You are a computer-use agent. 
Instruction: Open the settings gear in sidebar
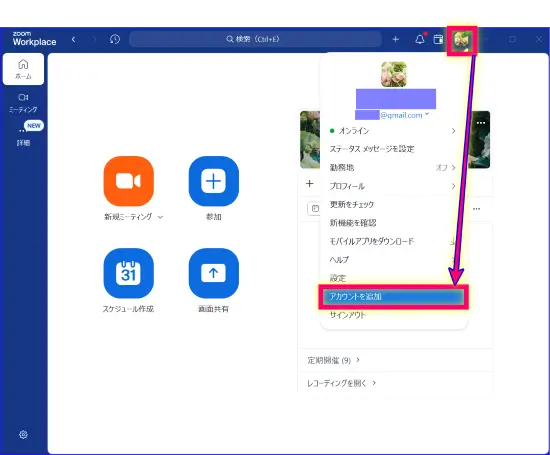pos(23,435)
